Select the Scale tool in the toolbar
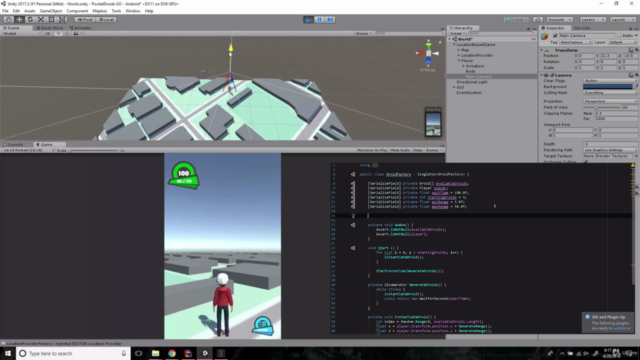Viewport: 640px width, 360px height. click(41, 20)
